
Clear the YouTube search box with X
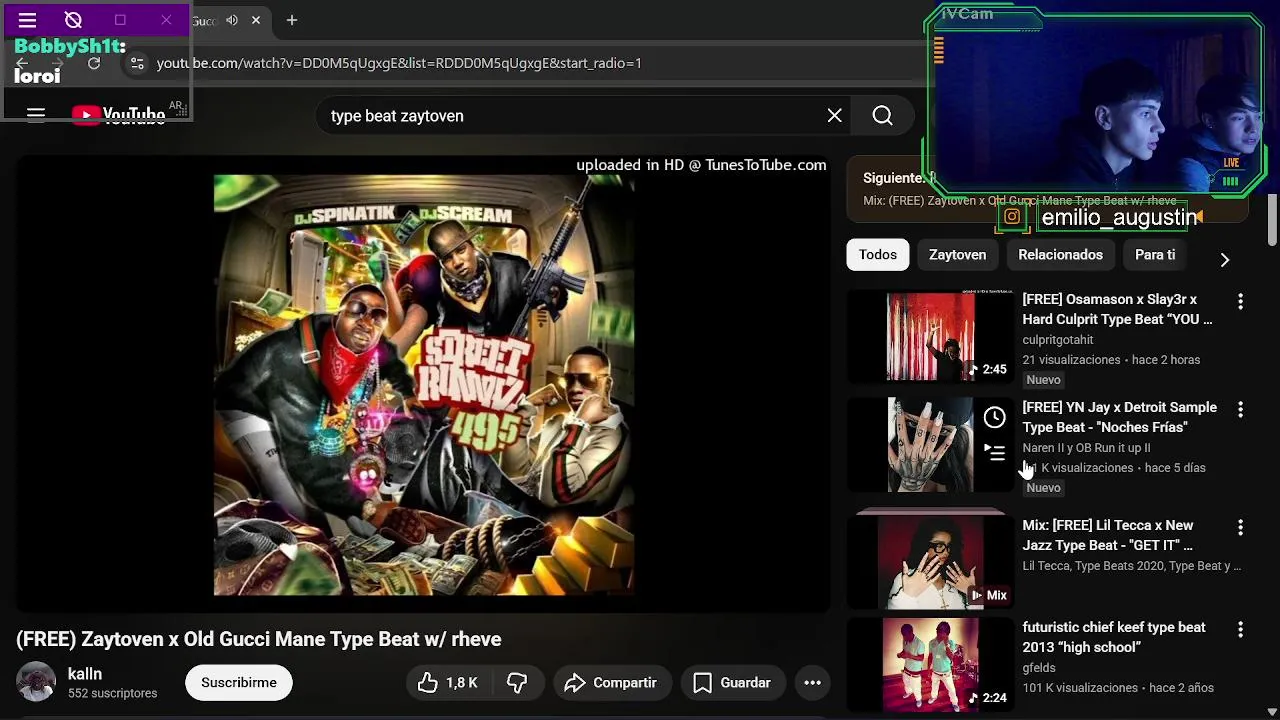(x=835, y=116)
